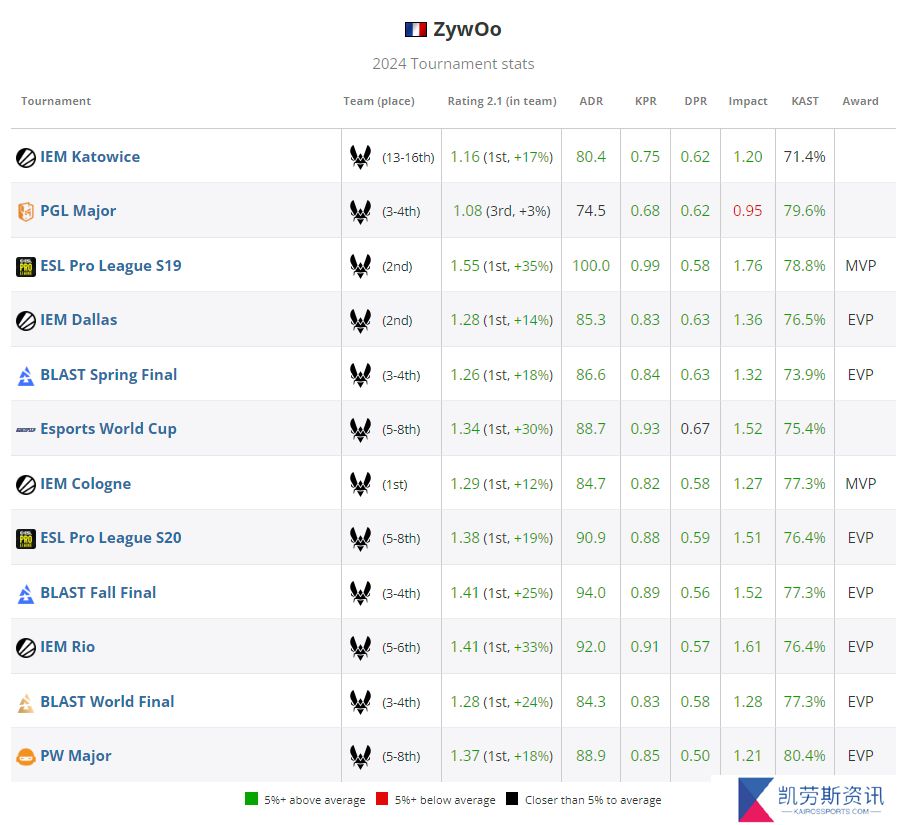911x825 pixels.
Task: Click the red 0.95 impact value for PGL Major
Action: 747,211
